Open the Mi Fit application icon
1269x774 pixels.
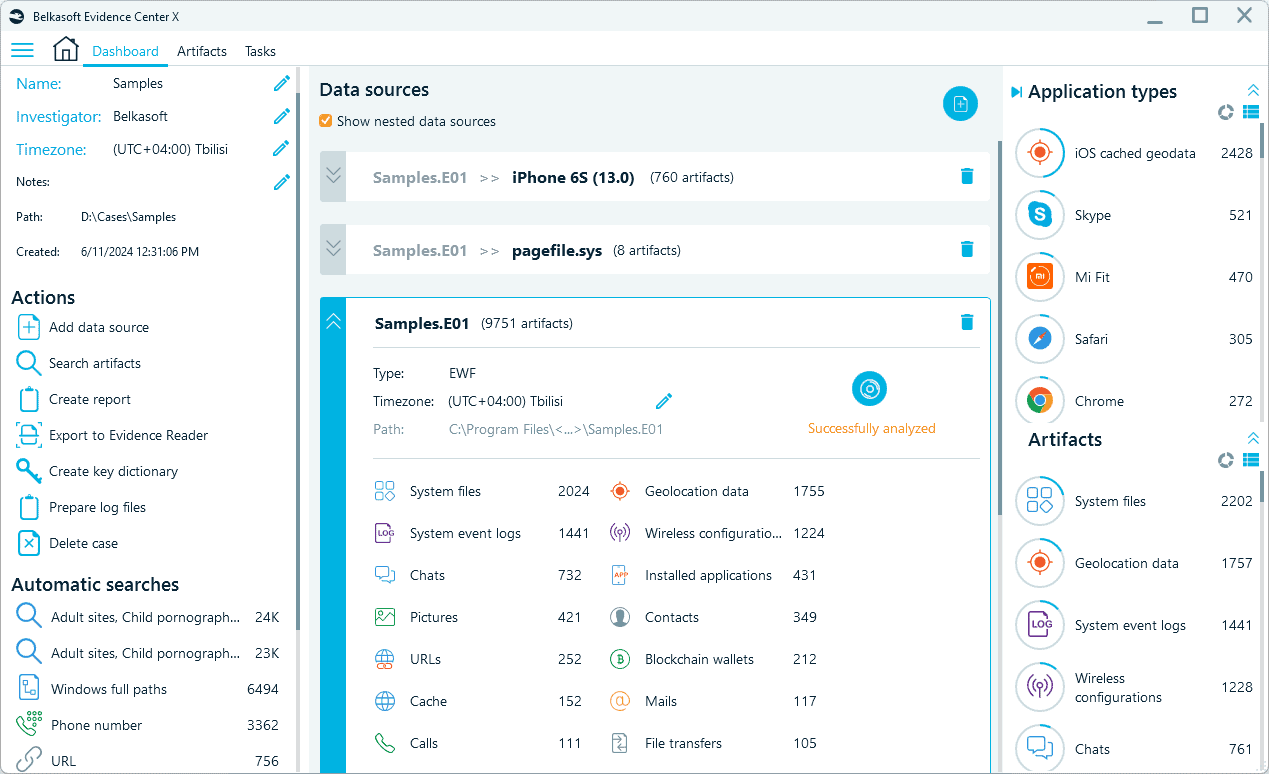(1040, 277)
